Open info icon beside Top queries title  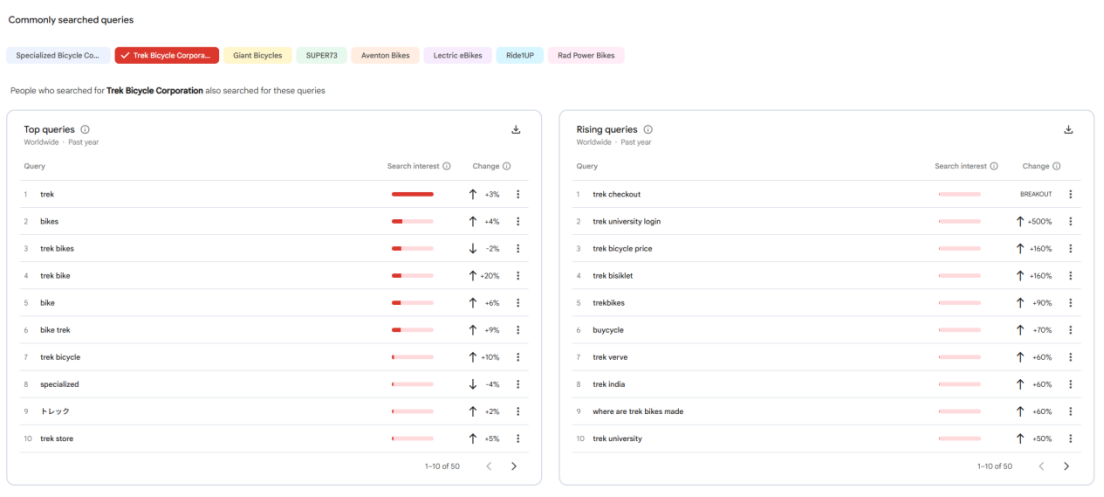tap(85, 130)
